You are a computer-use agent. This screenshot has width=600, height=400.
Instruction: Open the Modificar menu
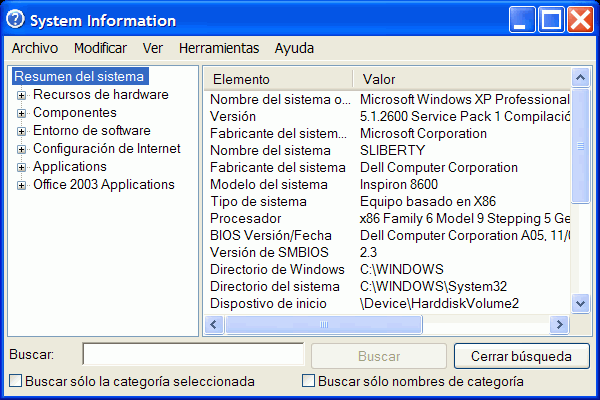pyautogui.click(x=100, y=48)
